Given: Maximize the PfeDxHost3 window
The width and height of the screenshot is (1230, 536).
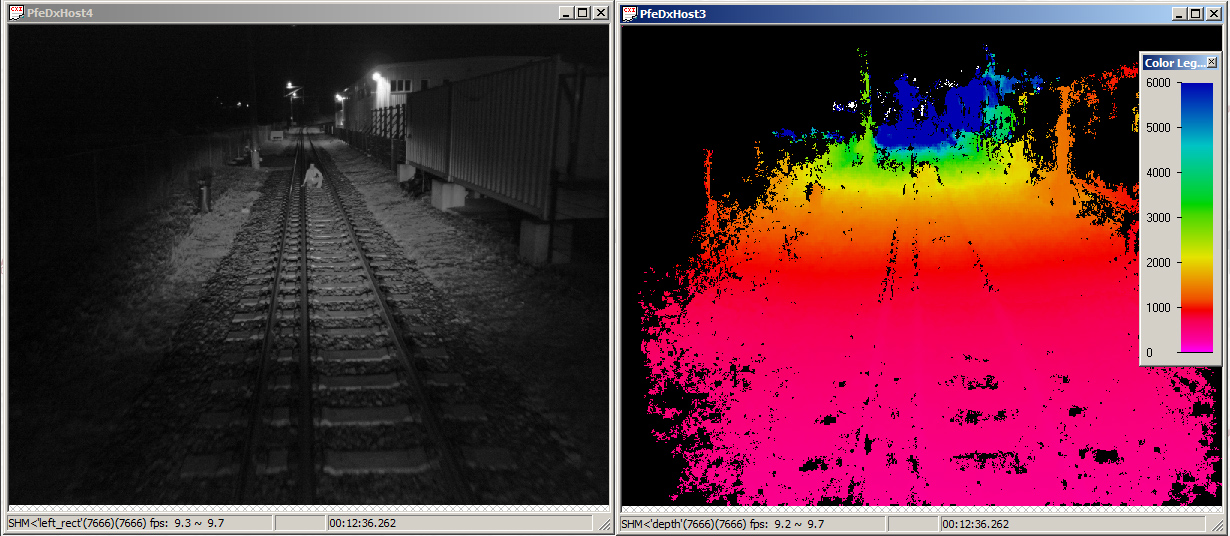Looking at the screenshot, I should tap(1195, 13).
